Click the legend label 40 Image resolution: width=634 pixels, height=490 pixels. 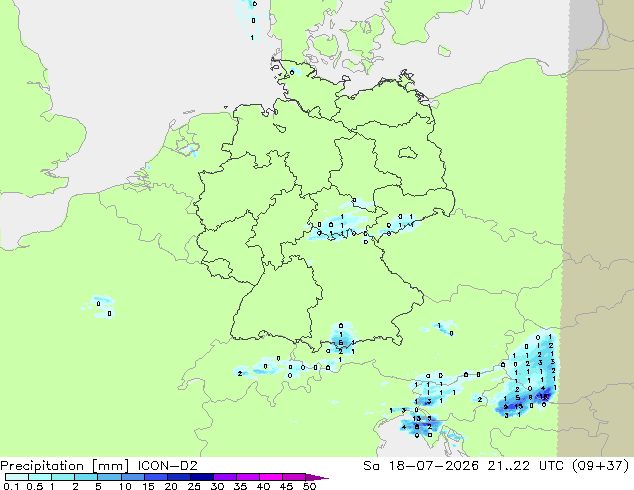pos(264,486)
